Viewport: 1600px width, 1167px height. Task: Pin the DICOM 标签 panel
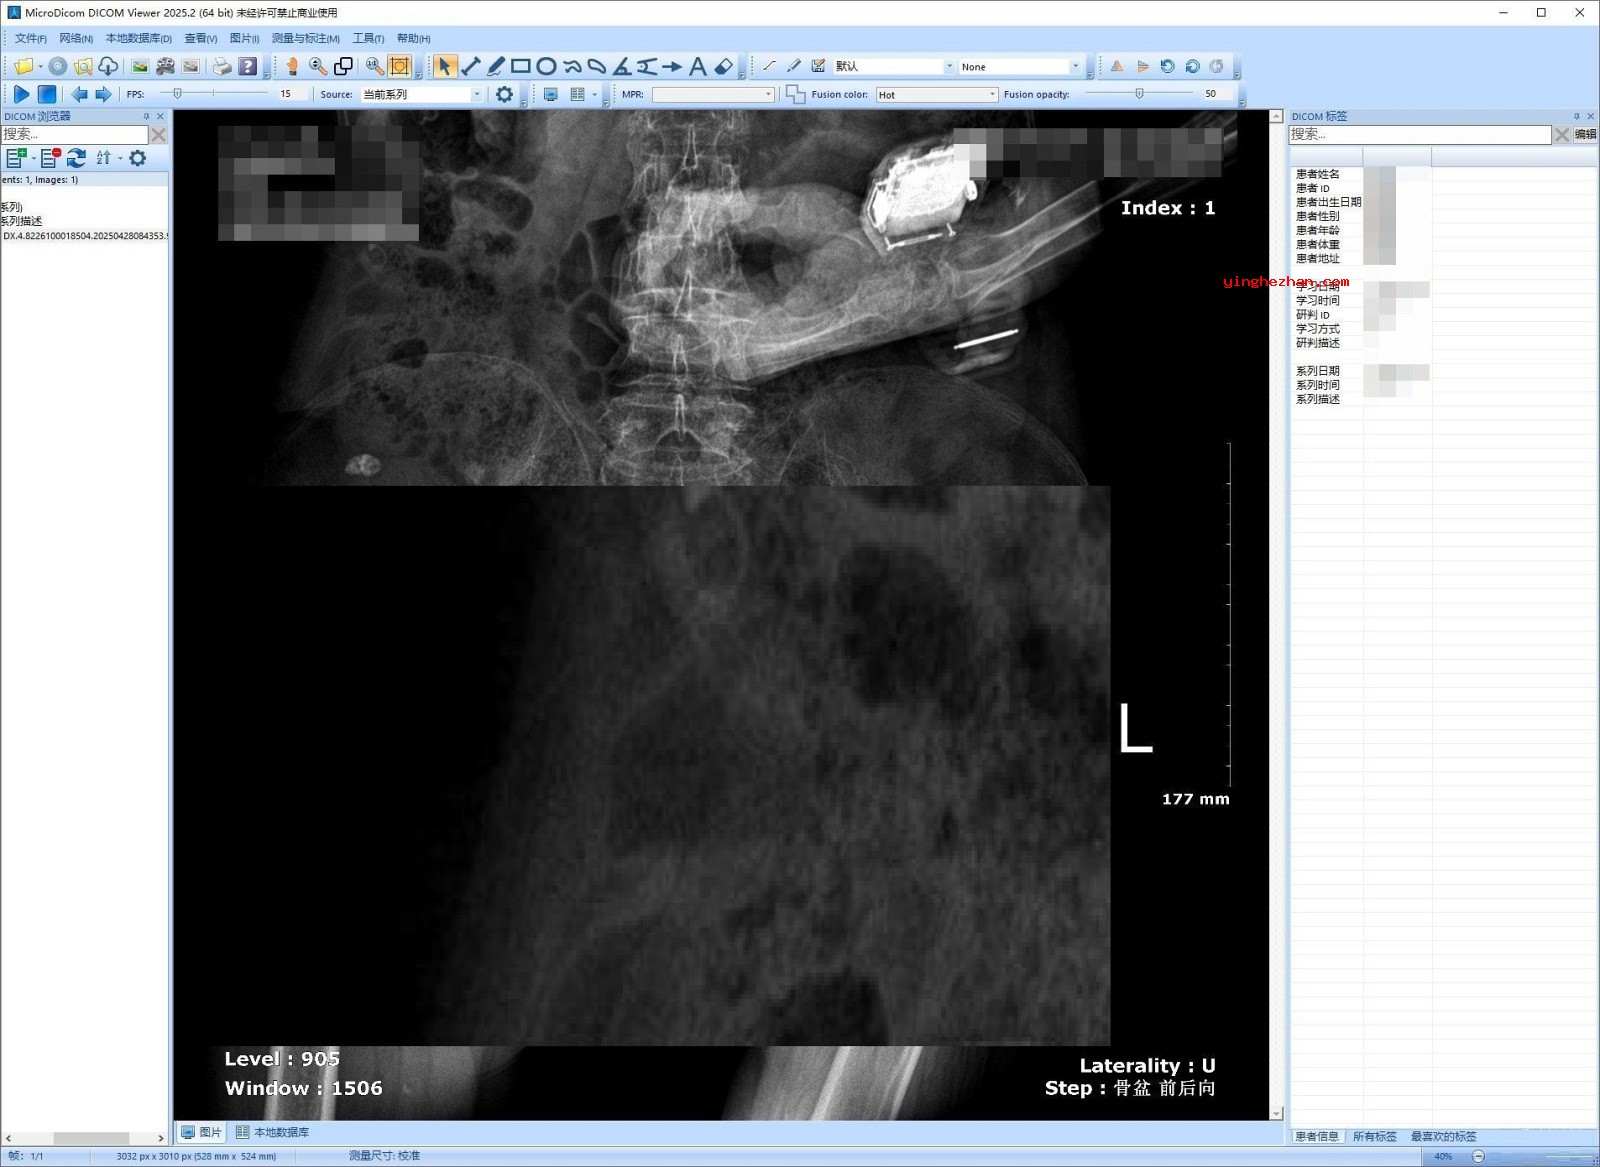click(x=1576, y=117)
